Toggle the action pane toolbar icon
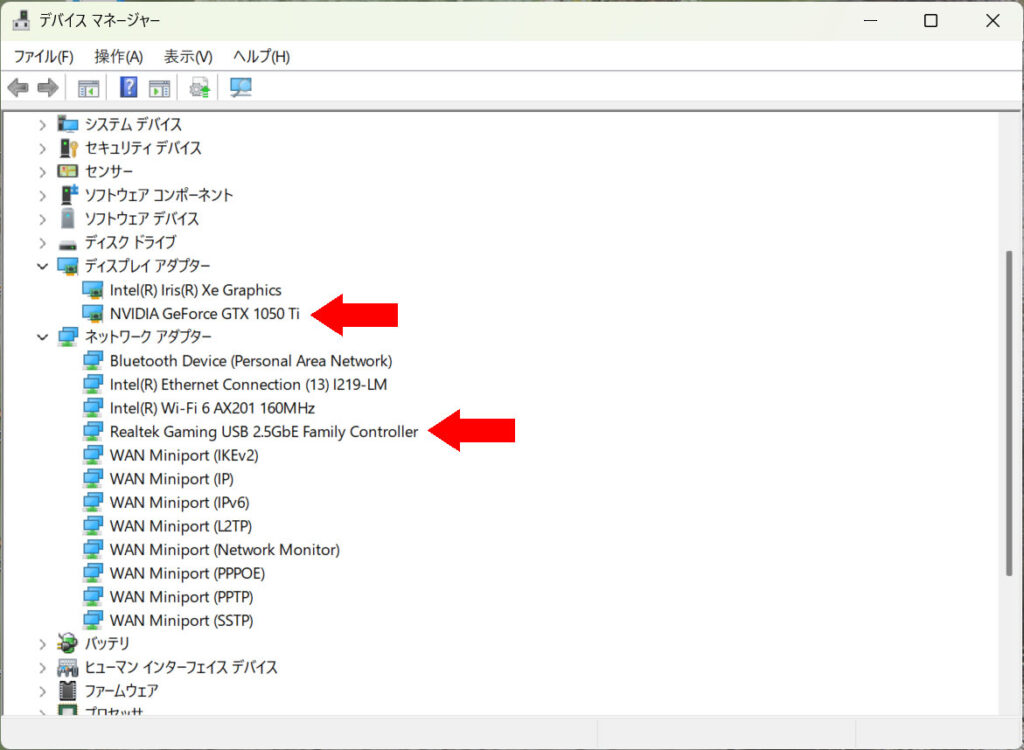Viewport: 1024px width, 750px height. 159,88
